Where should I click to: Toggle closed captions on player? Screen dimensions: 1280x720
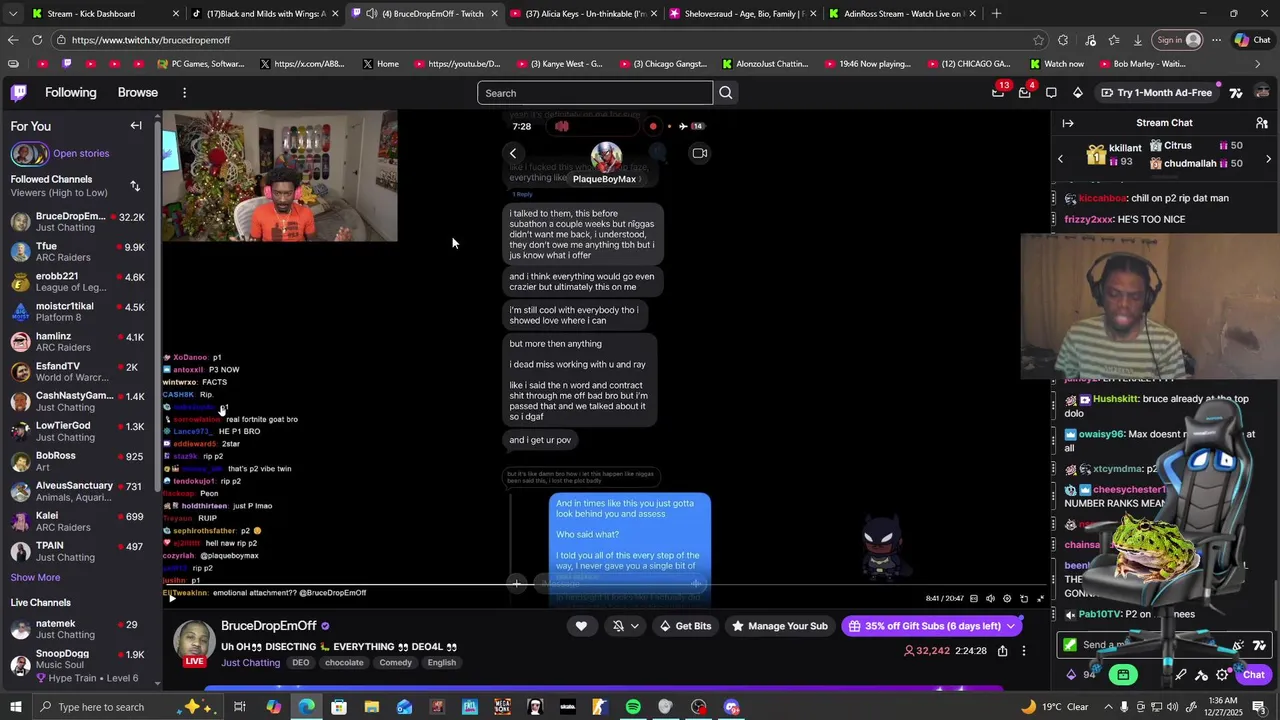point(973,599)
